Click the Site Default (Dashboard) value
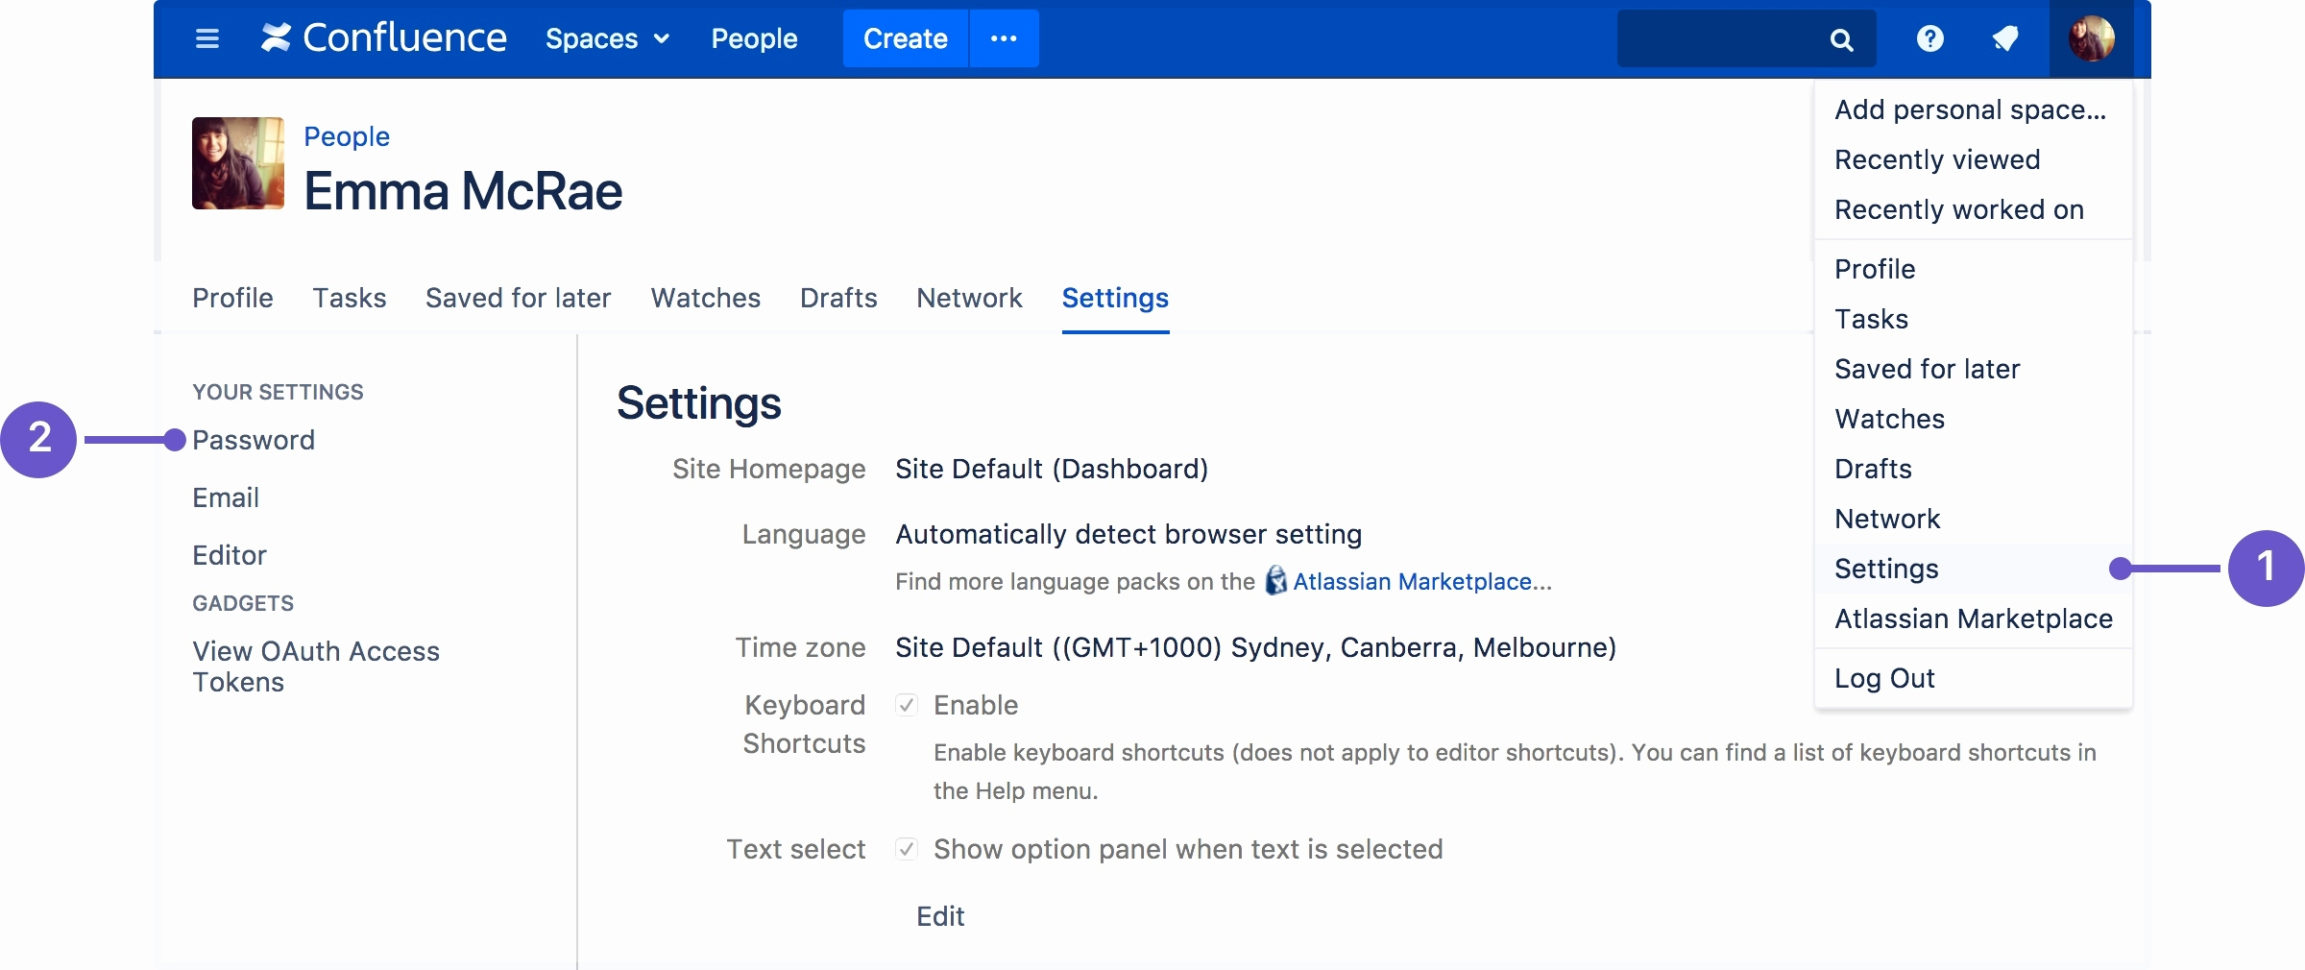The width and height of the screenshot is (2305, 970). coord(1051,469)
